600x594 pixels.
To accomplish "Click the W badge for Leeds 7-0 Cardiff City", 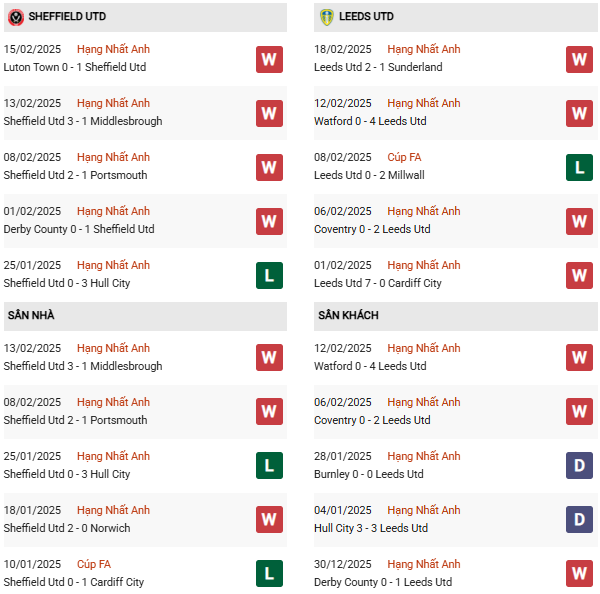I will (579, 275).
